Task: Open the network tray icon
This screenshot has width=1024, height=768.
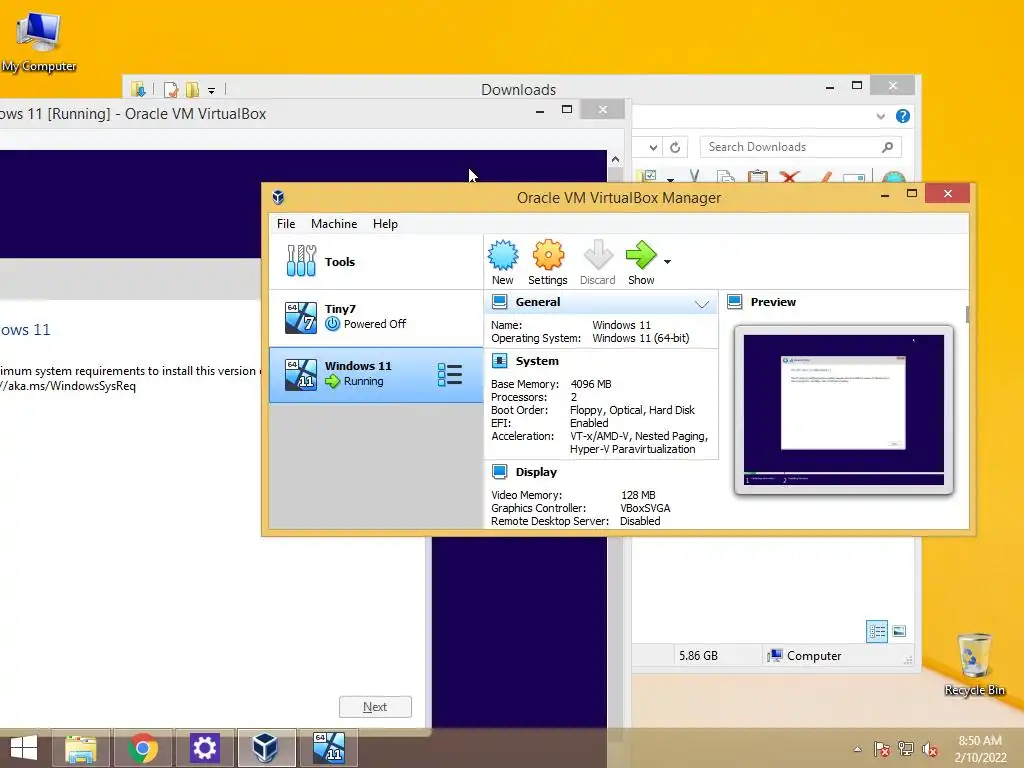Action: [x=906, y=749]
